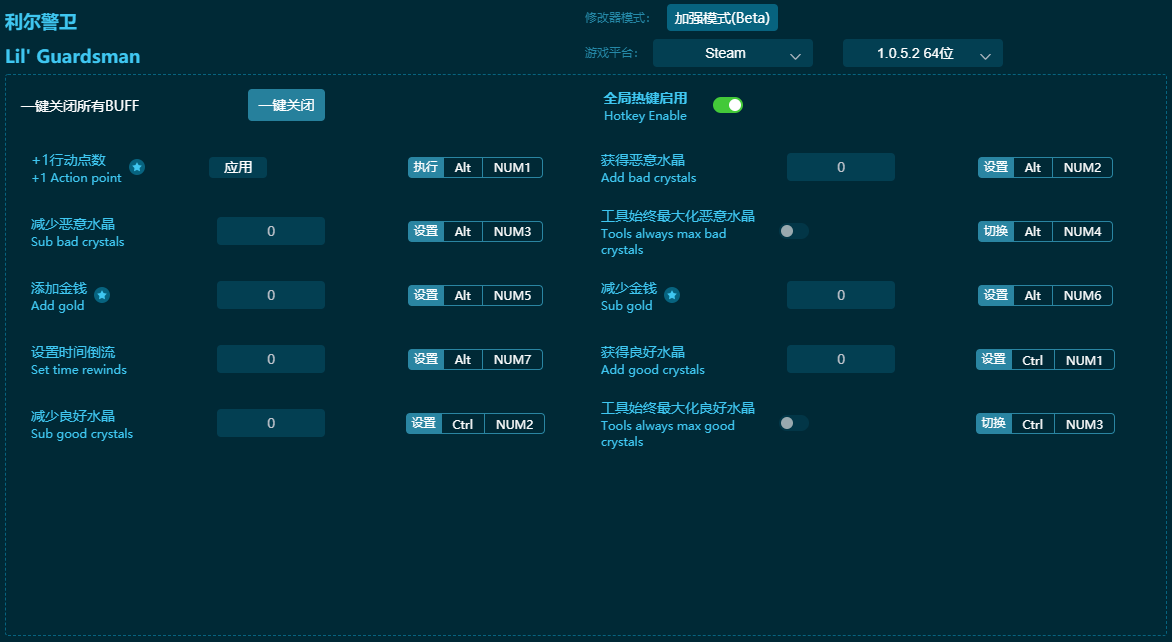1172x642 pixels.
Task: Click NUM4 key of max bad crystals hotkey
Action: tap(1082, 232)
